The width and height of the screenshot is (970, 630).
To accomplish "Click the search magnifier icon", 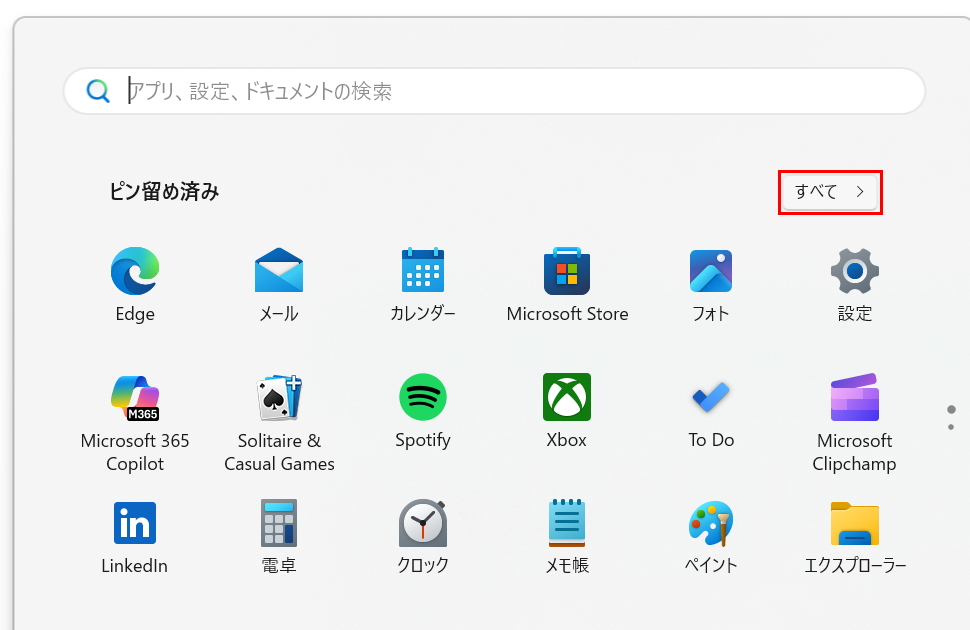I will click(98, 91).
